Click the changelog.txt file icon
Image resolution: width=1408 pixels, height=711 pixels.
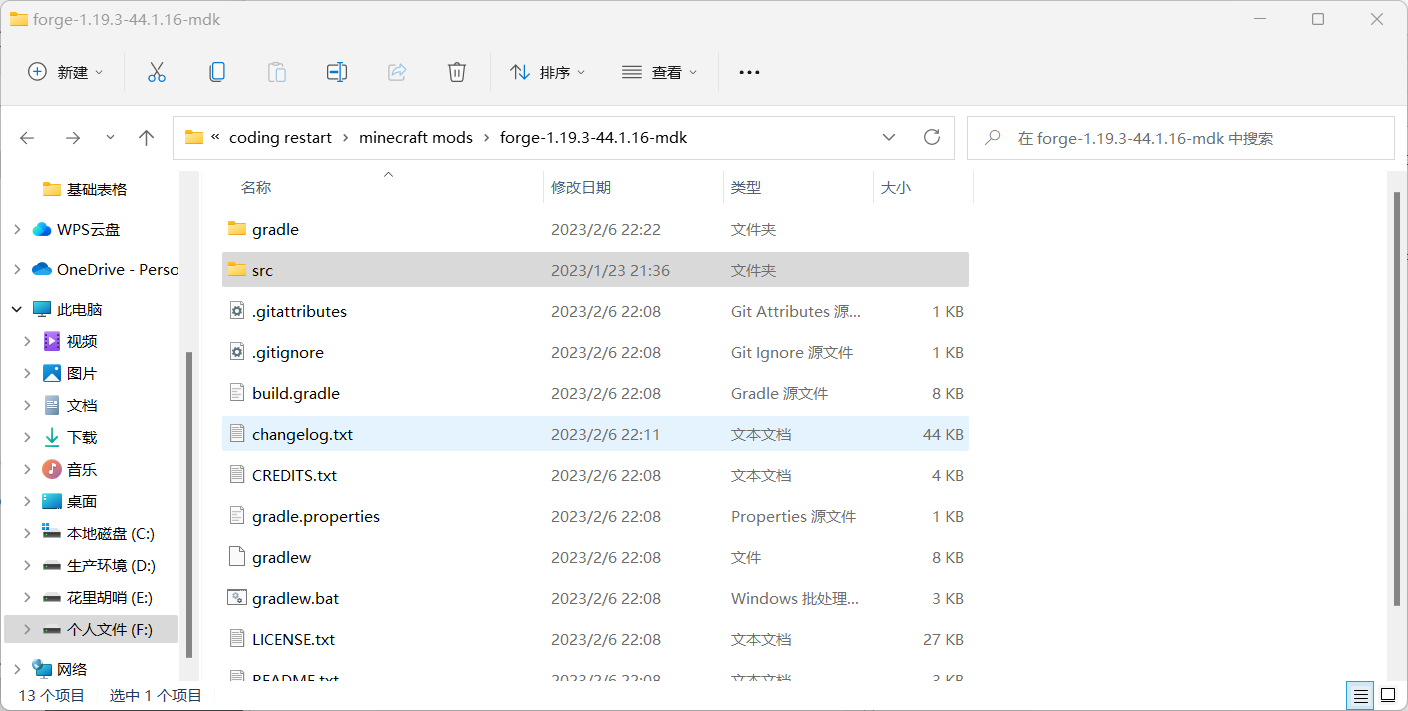click(236, 434)
